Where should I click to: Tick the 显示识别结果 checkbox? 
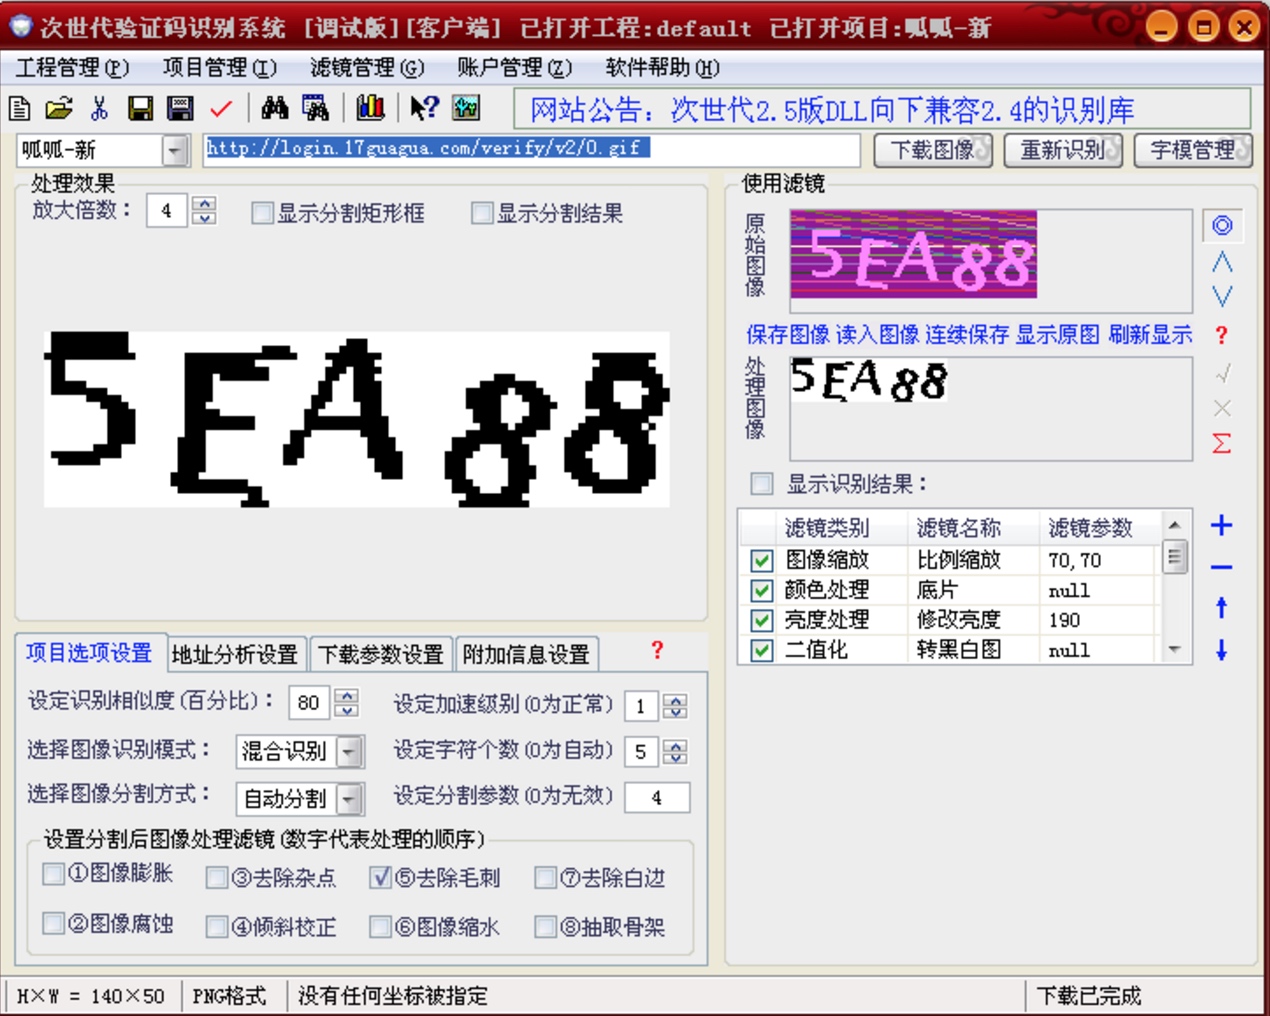[762, 484]
